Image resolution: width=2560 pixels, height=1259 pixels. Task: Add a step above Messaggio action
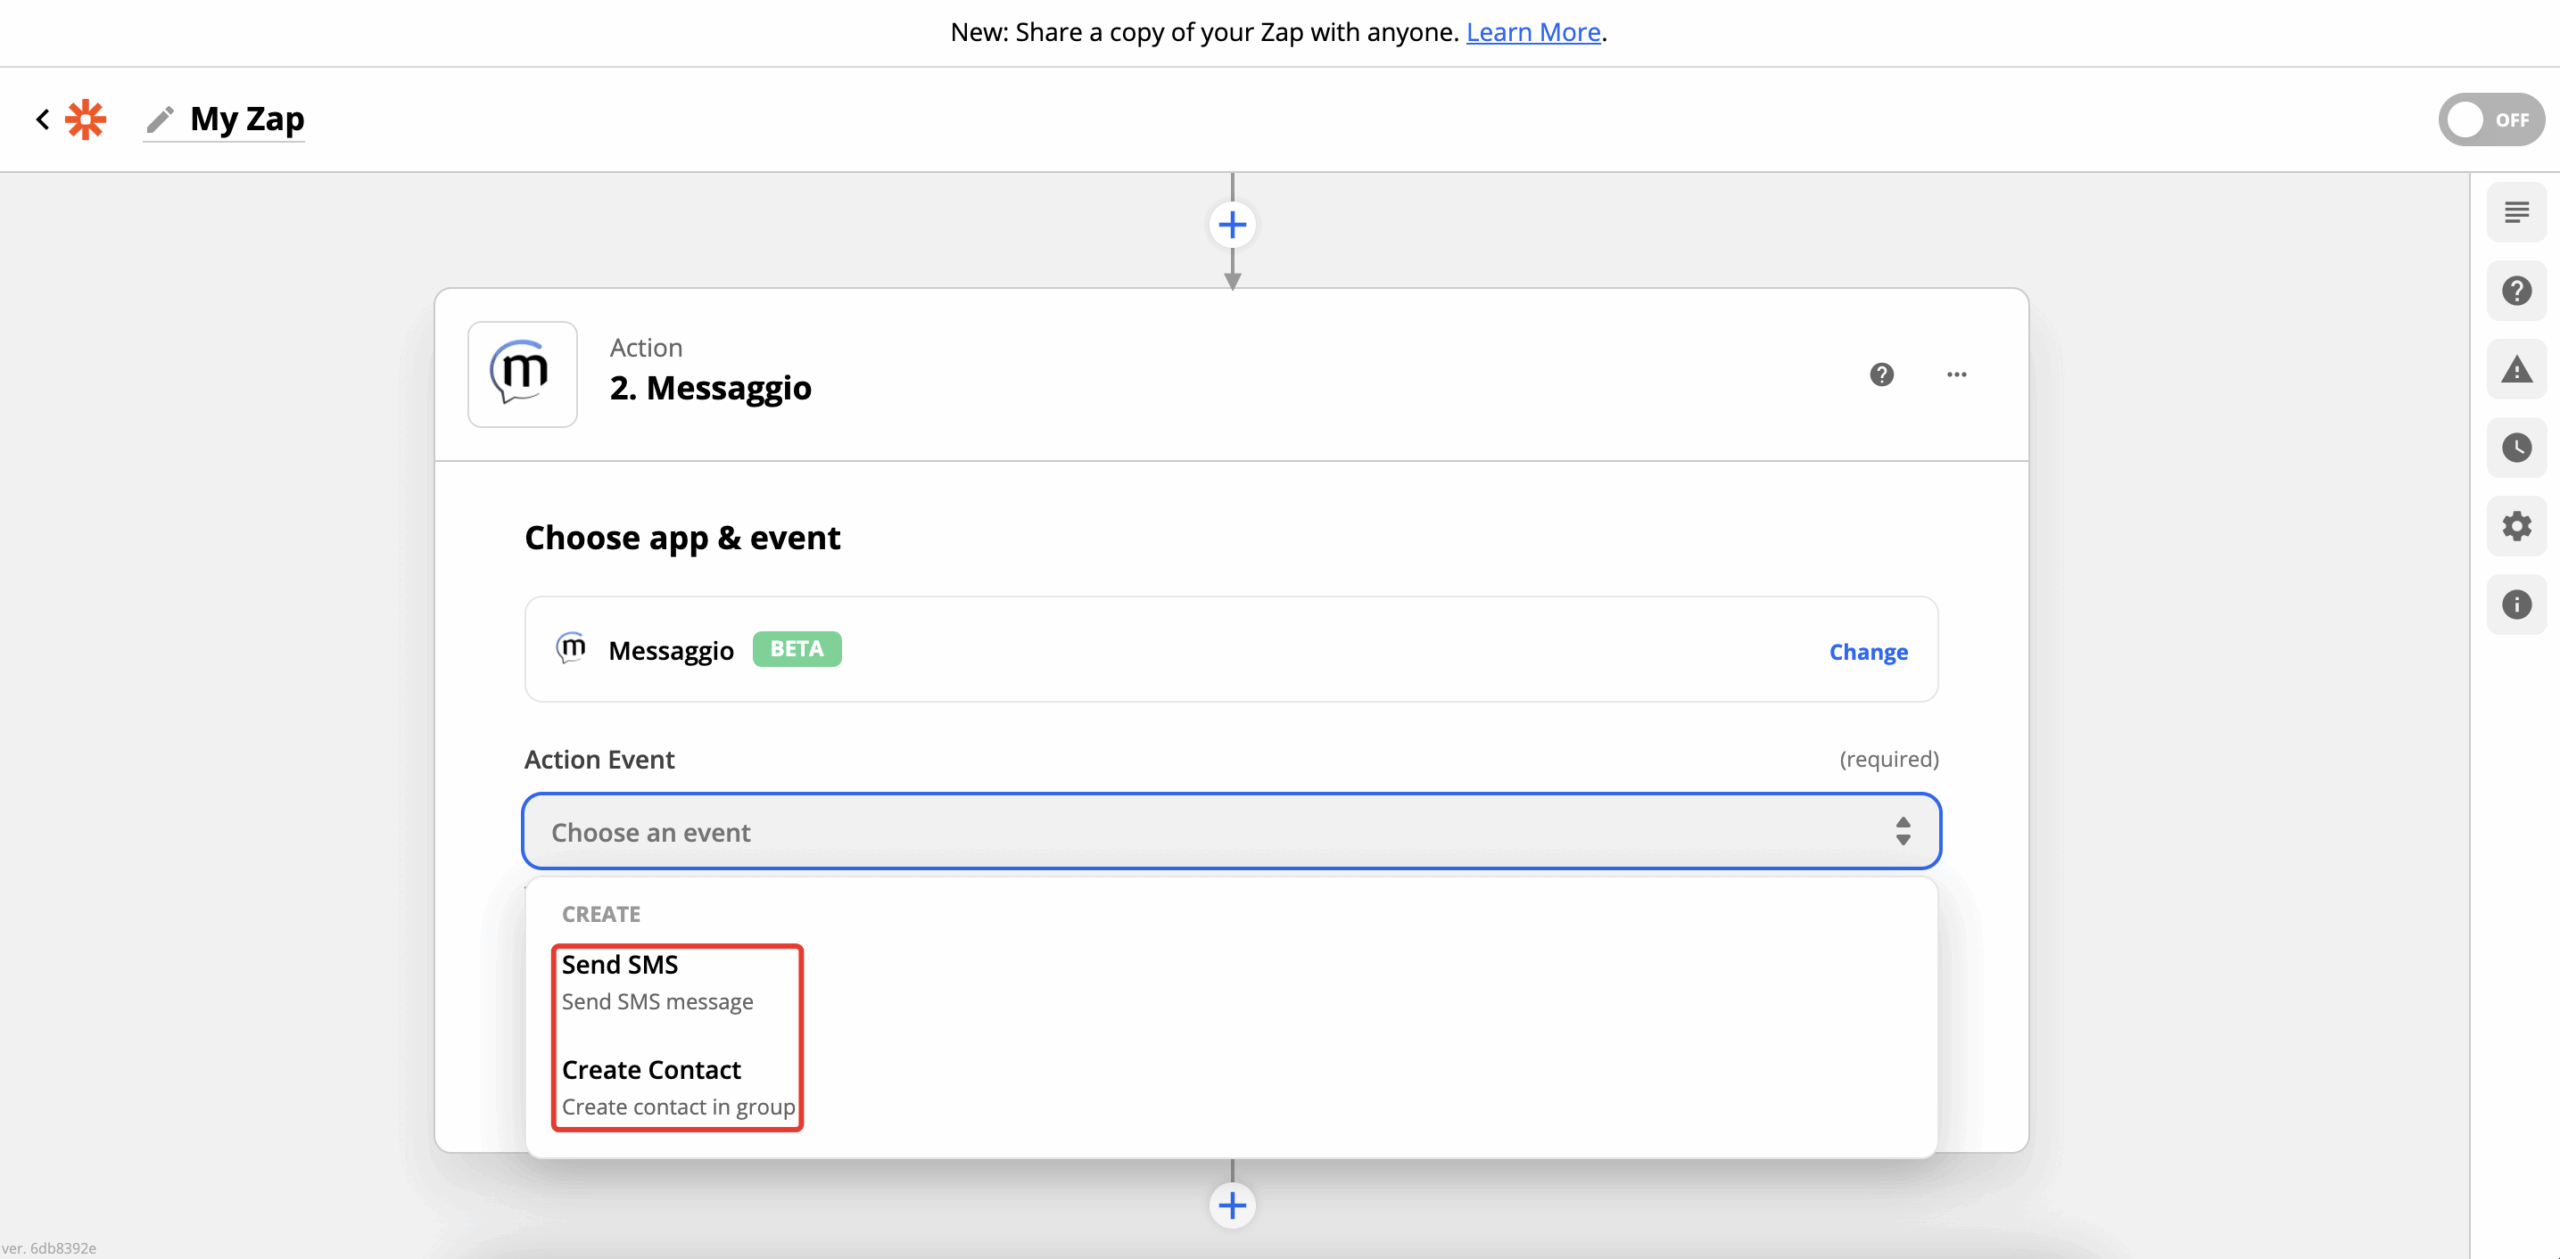(1232, 225)
